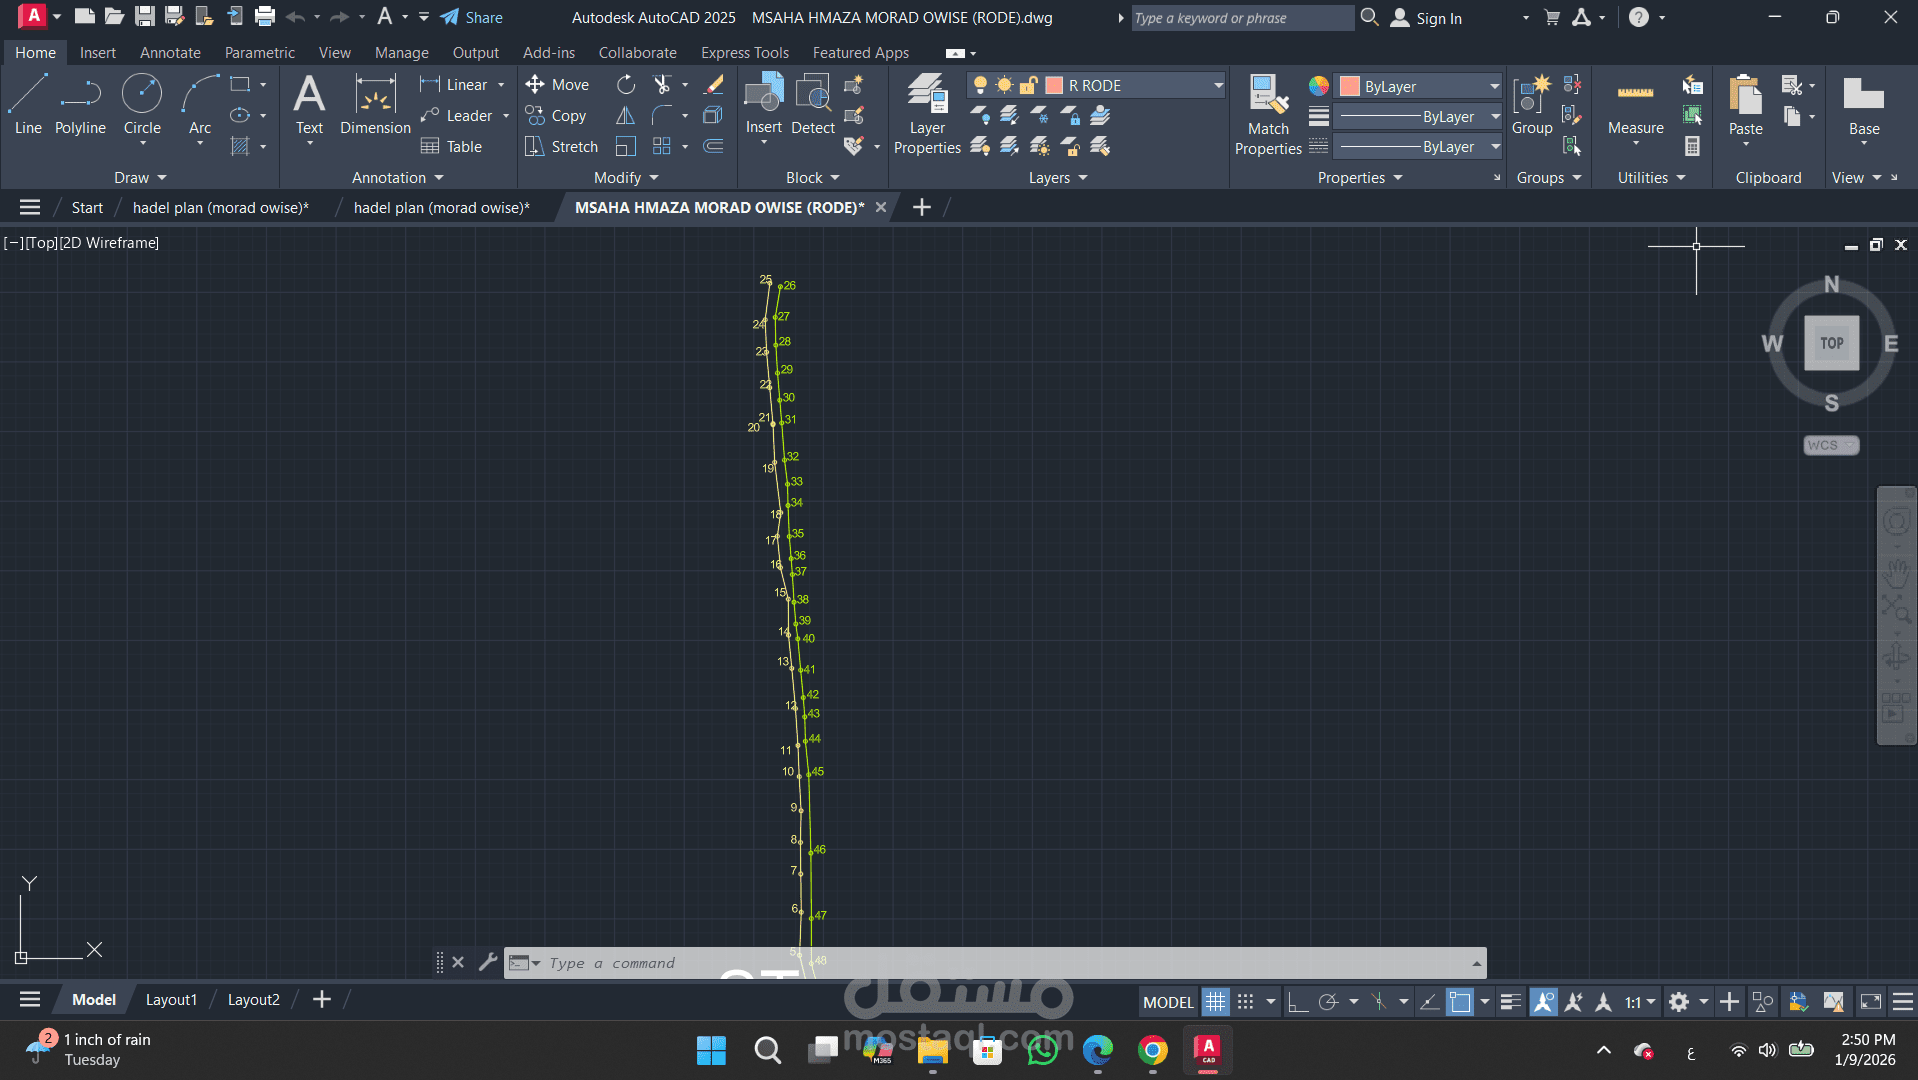Open Layer Properties manager

pos(927,114)
